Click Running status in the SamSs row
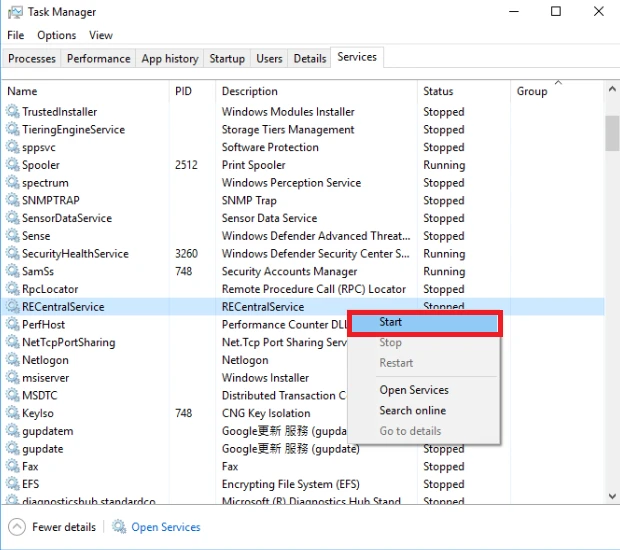 pyautogui.click(x=444, y=271)
